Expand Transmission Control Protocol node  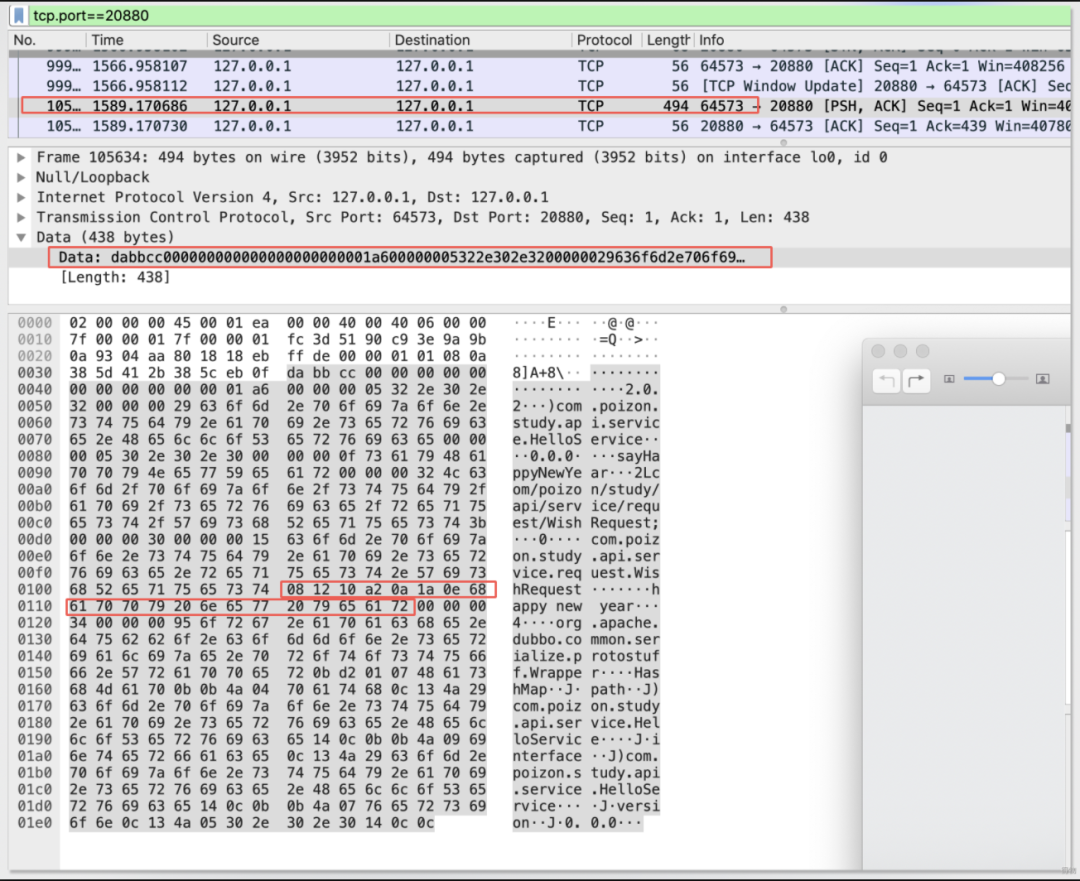(21, 218)
